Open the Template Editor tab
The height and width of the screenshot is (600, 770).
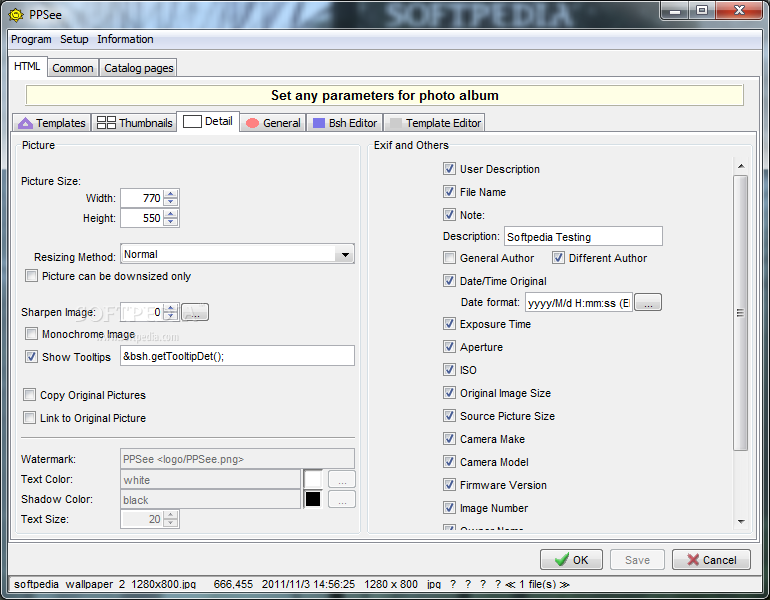(435, 123)
